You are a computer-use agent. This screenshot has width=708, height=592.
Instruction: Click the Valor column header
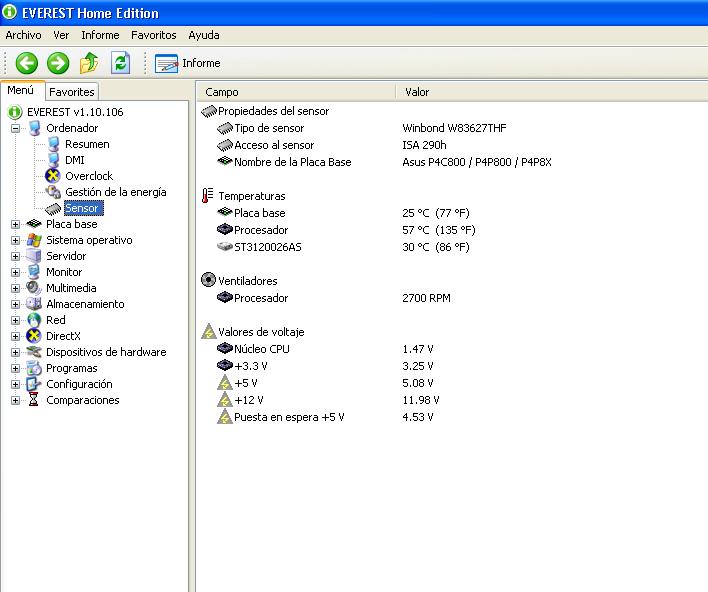pos(417,92)
